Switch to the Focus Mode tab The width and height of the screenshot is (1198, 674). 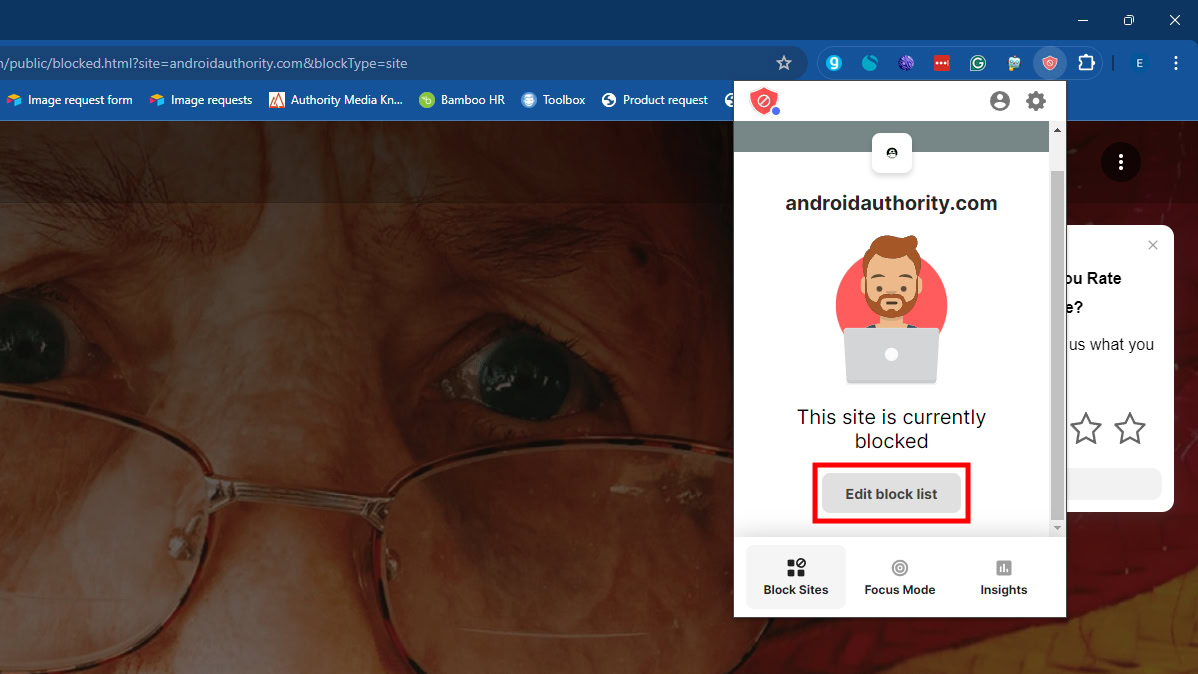click(899, 577)
